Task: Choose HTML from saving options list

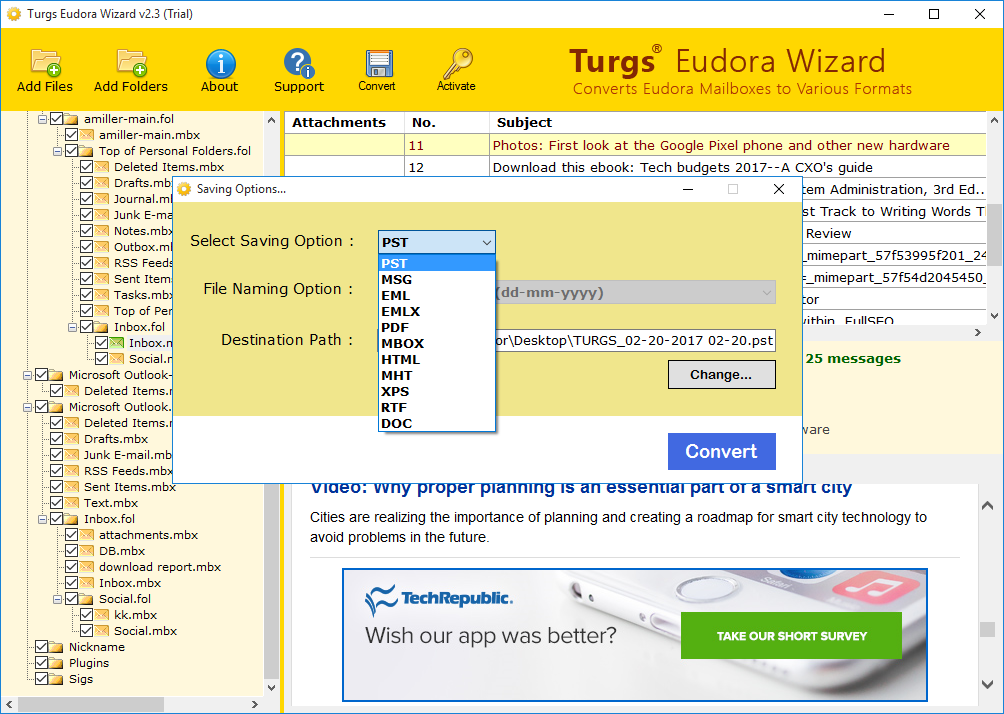Action: (x=437, y=359)
